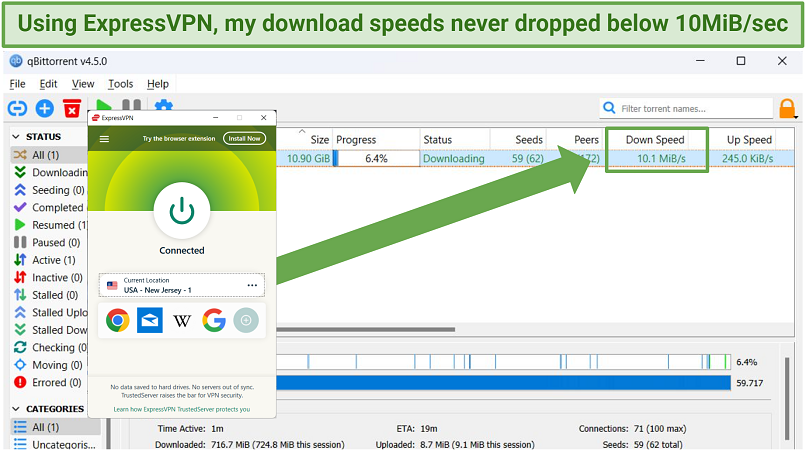Select Completed status filter
This screenshot has height=452, width=806.
point(49,207)
